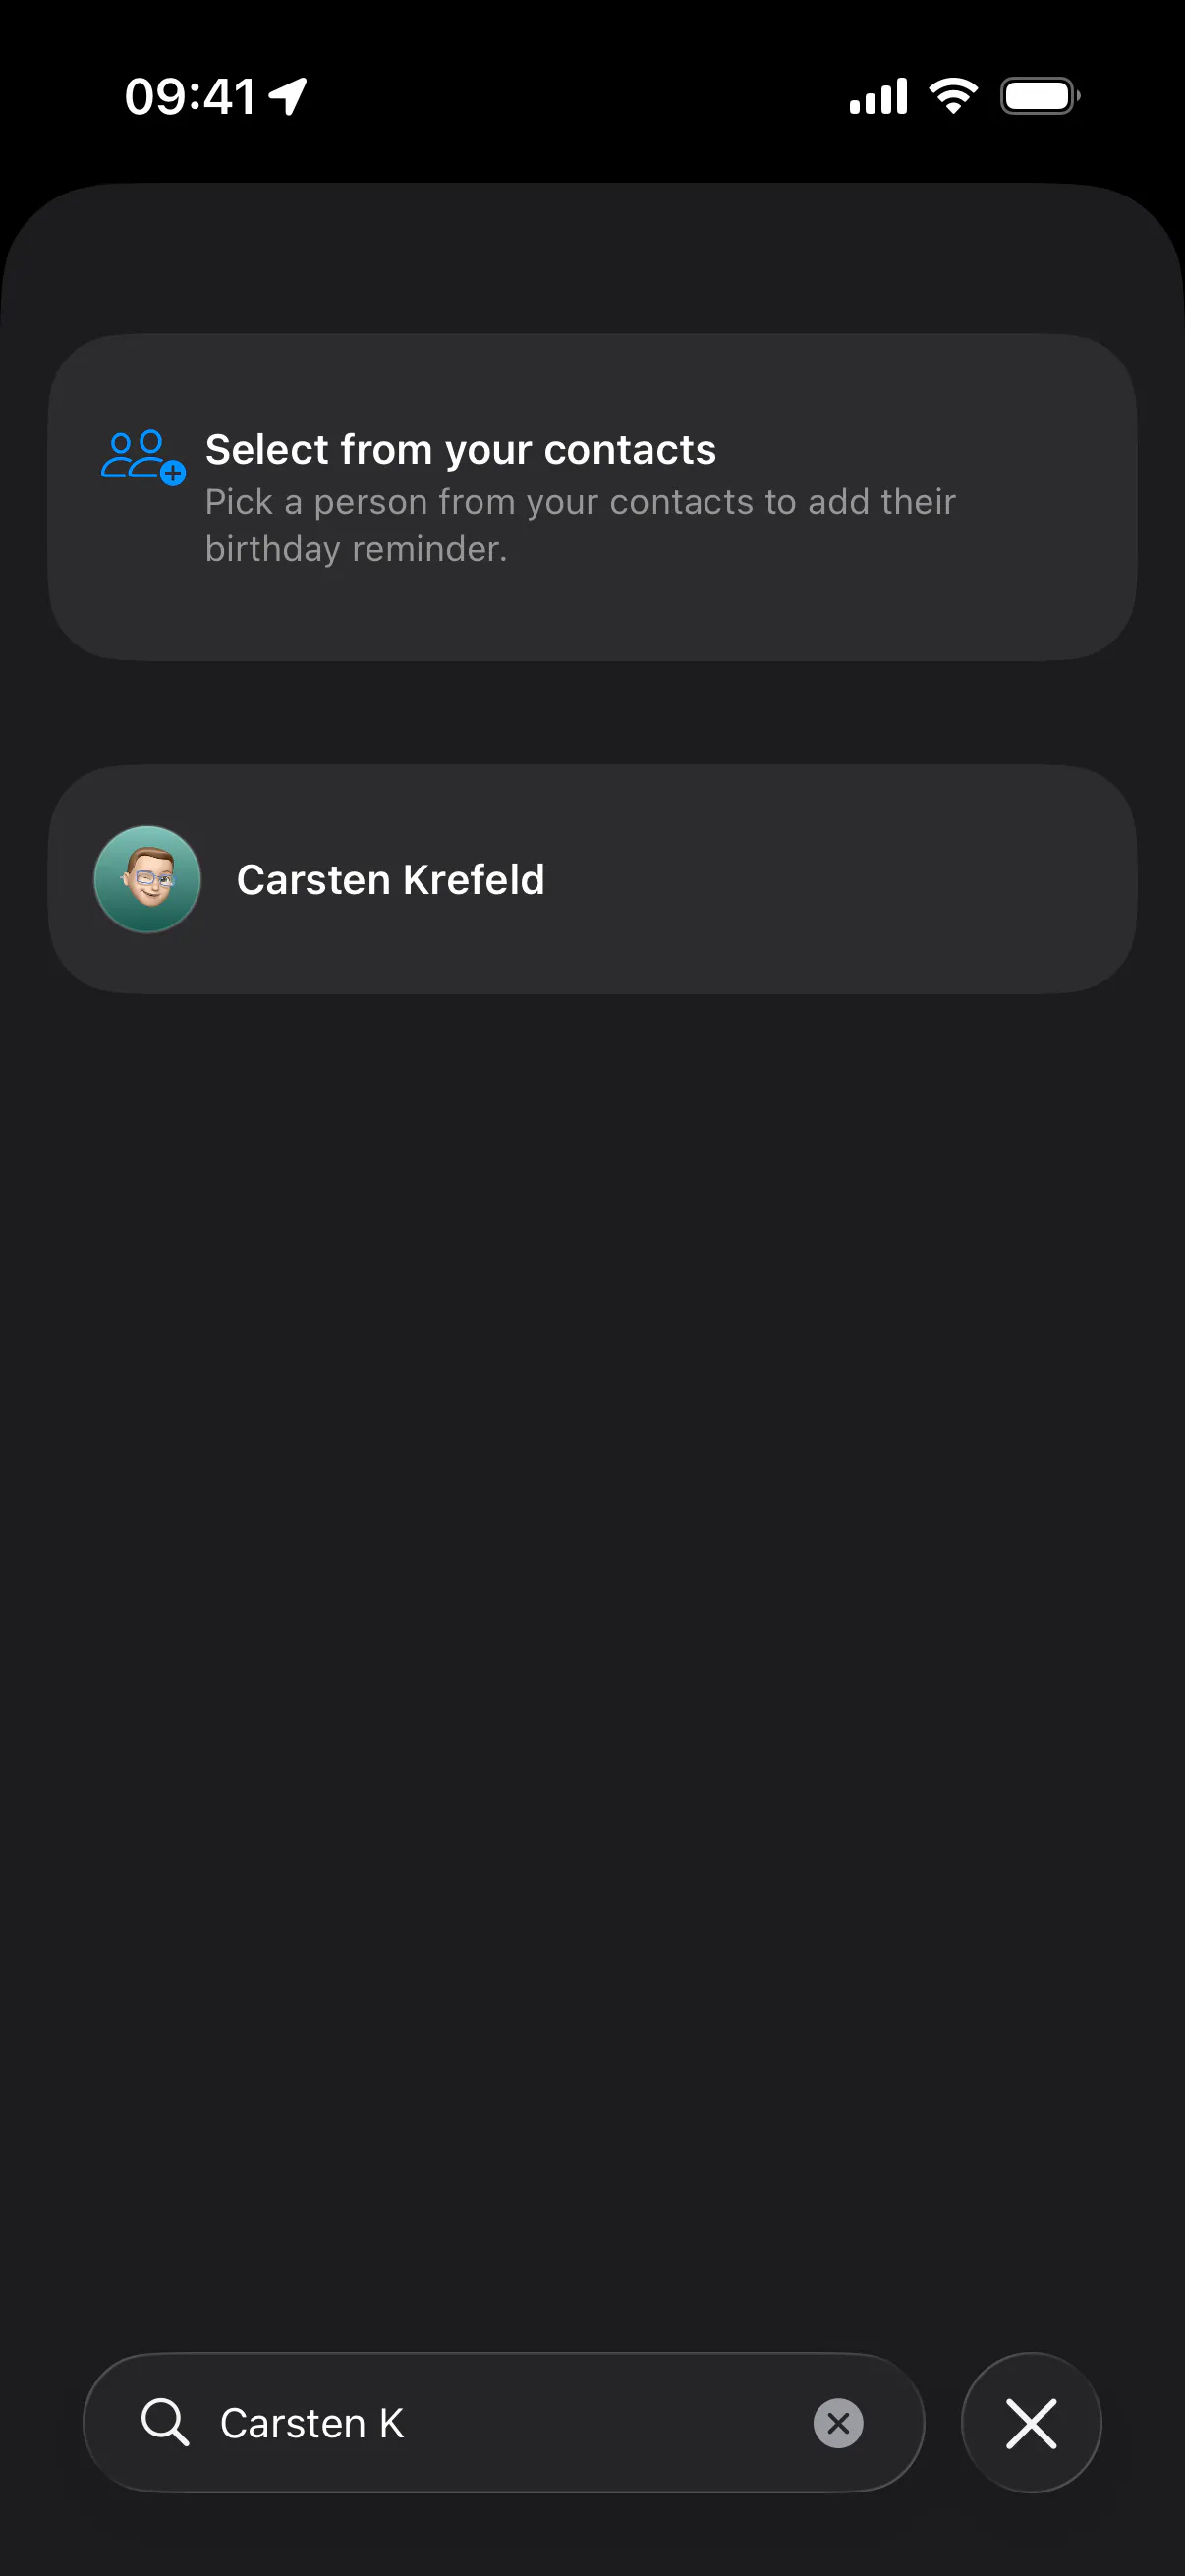The width and height of the screenshot is (1185, 2576).
Task: Tap the cellular signal bars icon
Action: coord(879,96)
